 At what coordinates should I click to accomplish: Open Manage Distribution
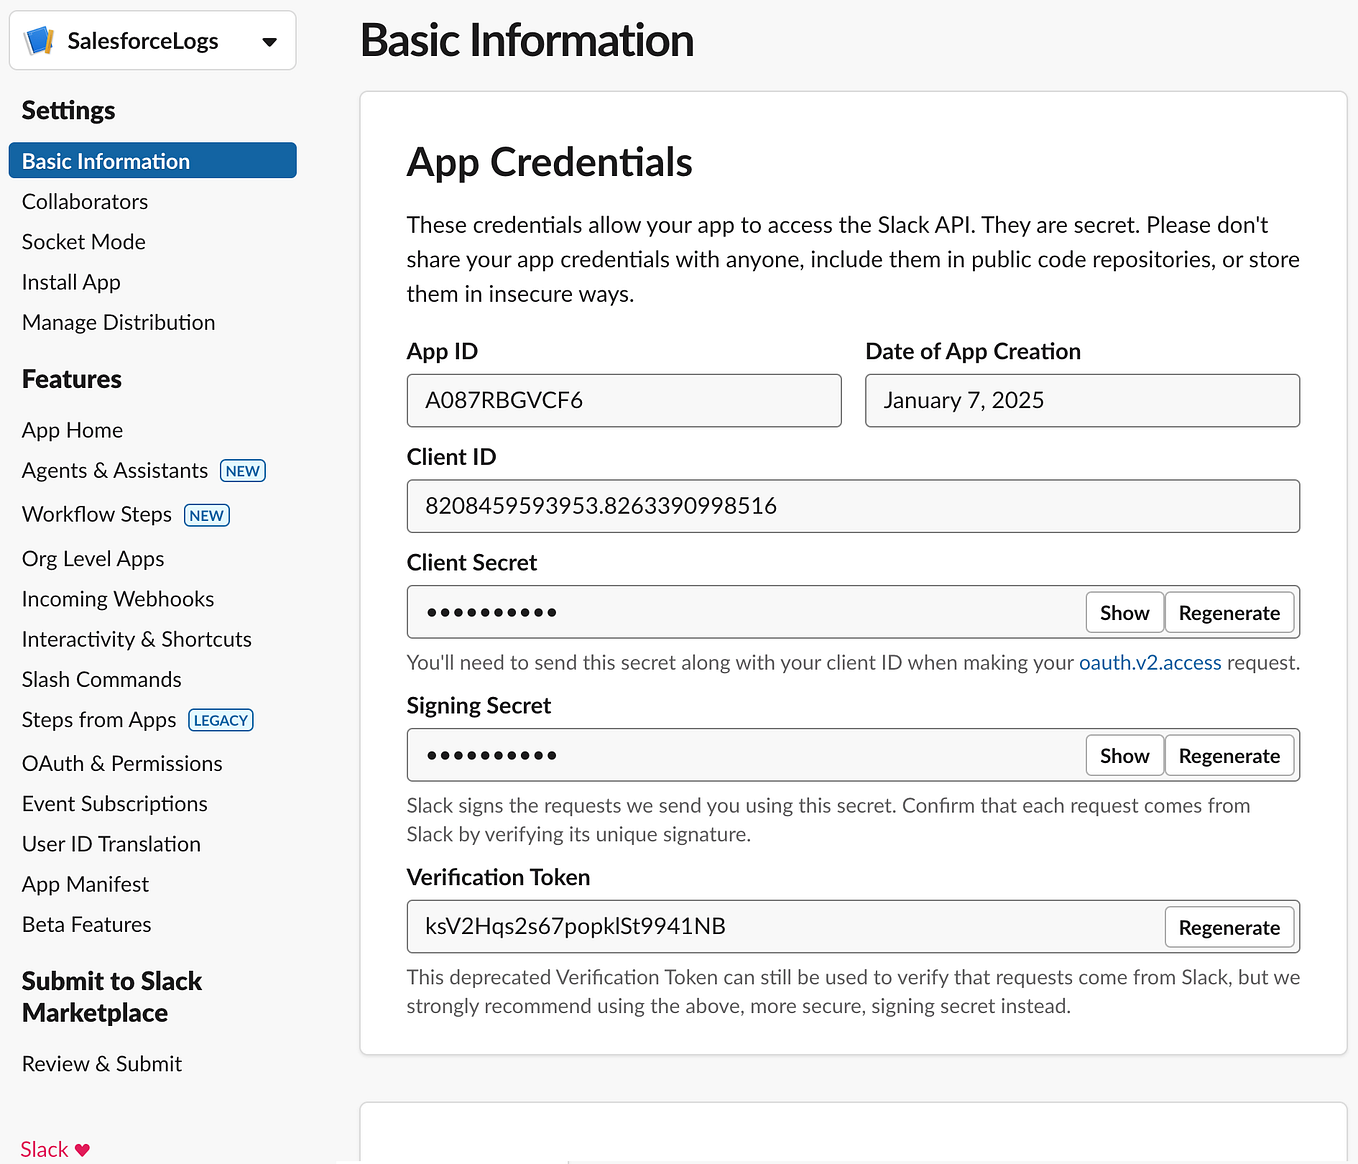pos(118,322)
